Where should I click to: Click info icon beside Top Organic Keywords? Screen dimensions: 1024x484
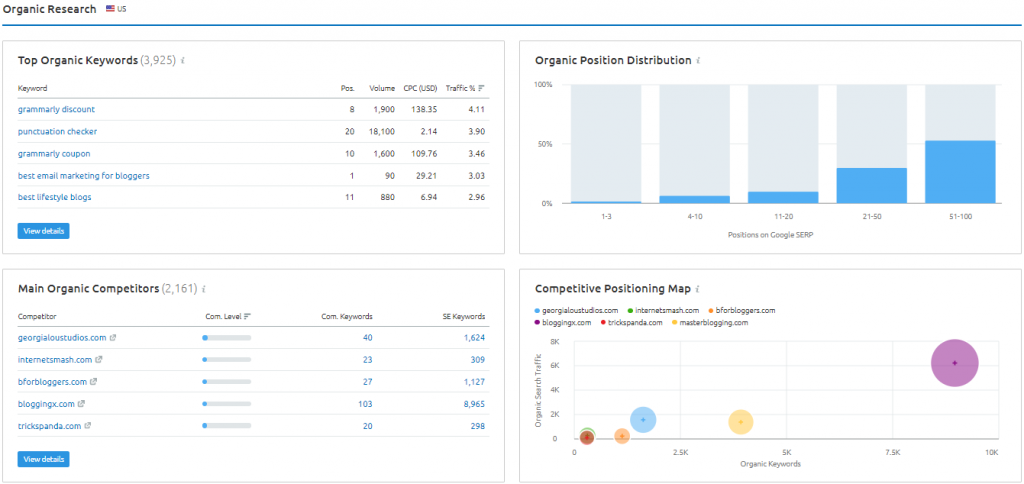[x=183, y=61]
